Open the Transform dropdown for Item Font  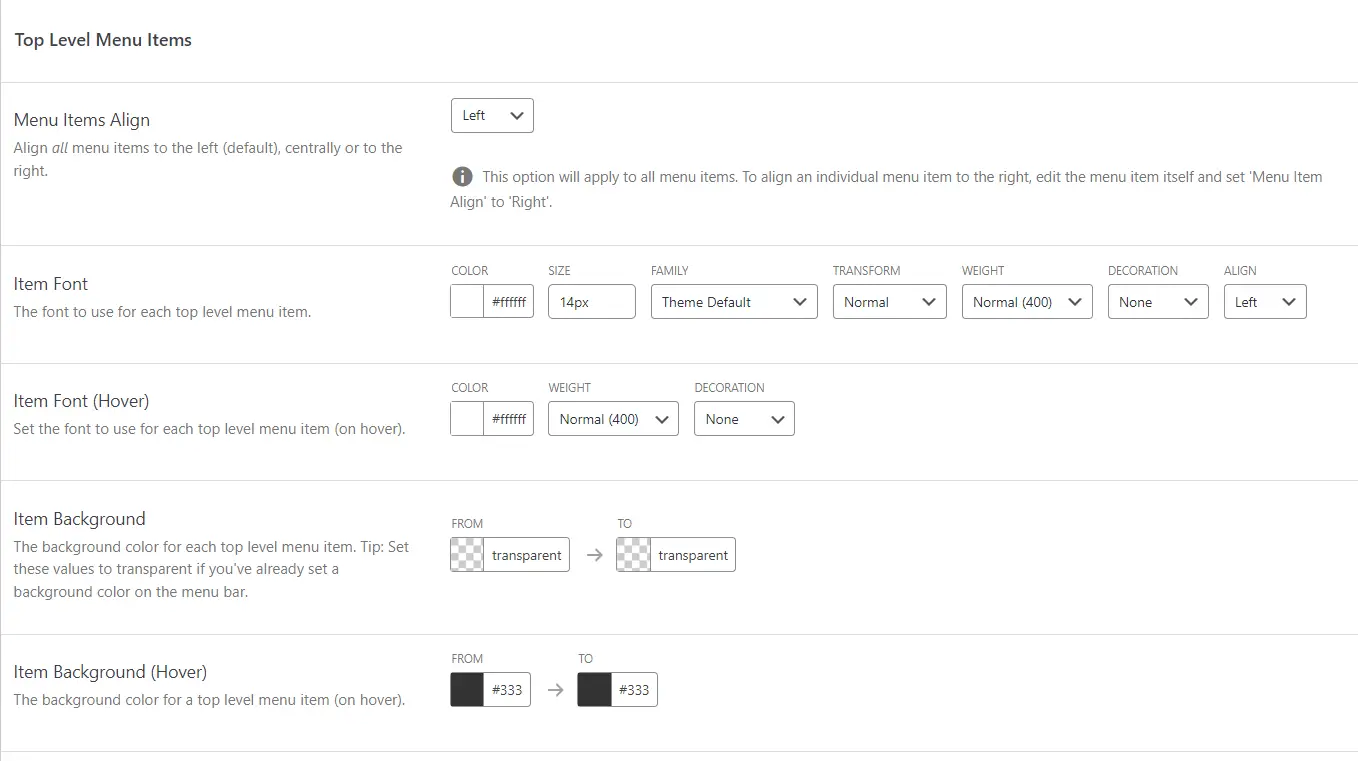coord(889,301)
